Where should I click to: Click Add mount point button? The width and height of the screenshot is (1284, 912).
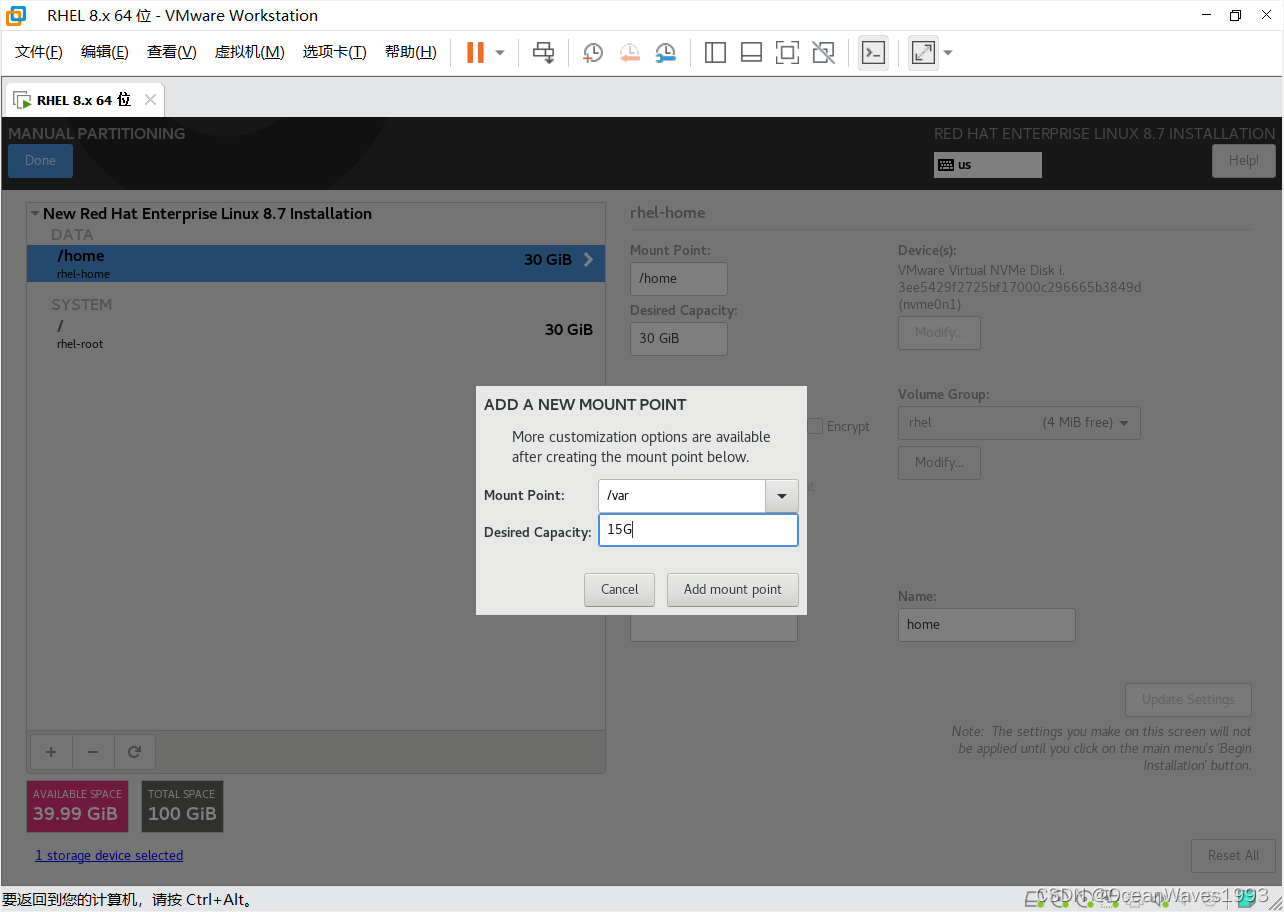[x=733, y=590]
